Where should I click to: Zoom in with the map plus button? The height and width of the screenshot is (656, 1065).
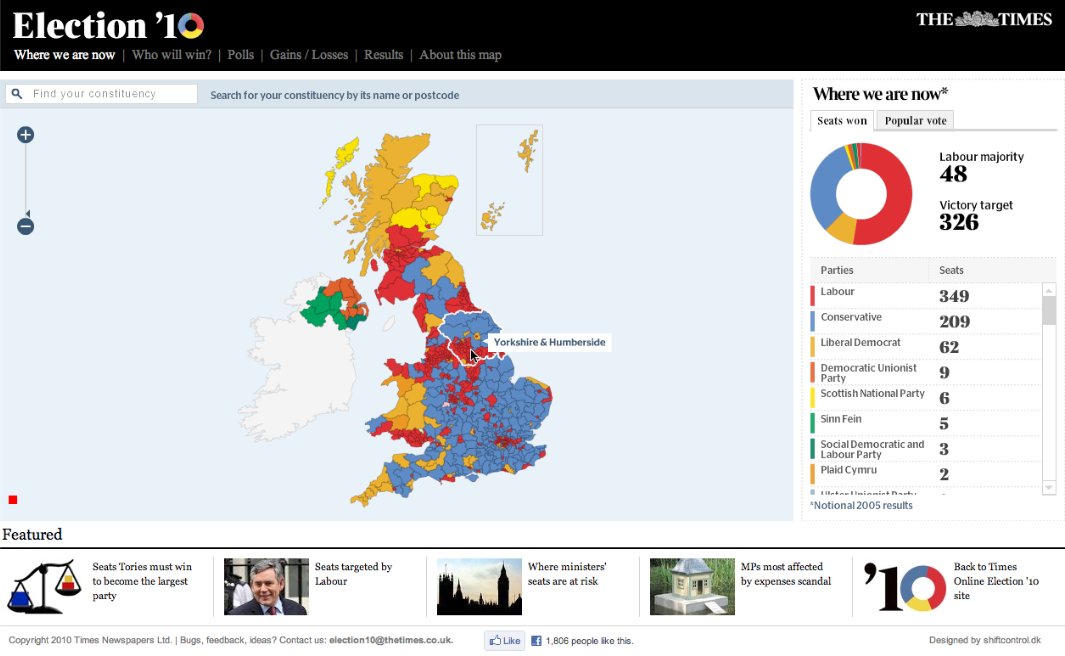coord(25,134)
